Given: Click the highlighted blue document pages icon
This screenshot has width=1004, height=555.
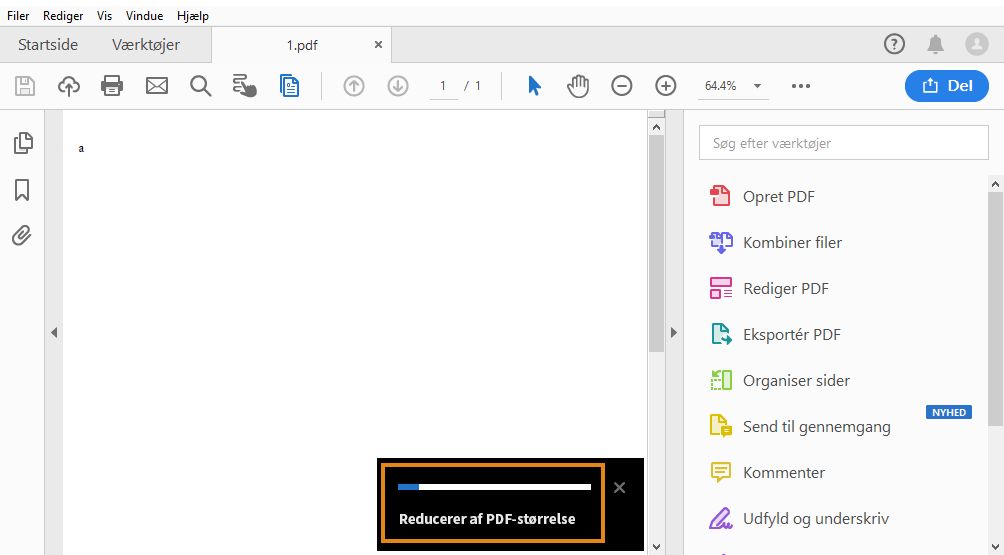Looking at the screenshot, I should point(289,86).
